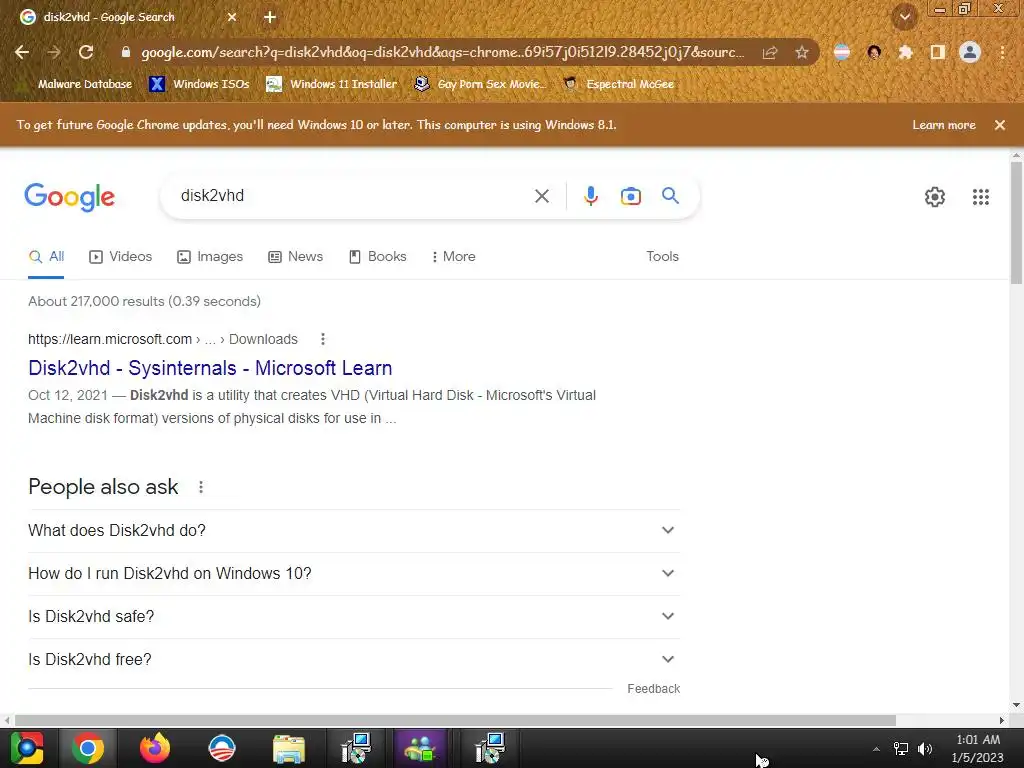Open the More search filters menu
Image resolution: width=1024 pixels, height=768 pixels.
(454, 257)
